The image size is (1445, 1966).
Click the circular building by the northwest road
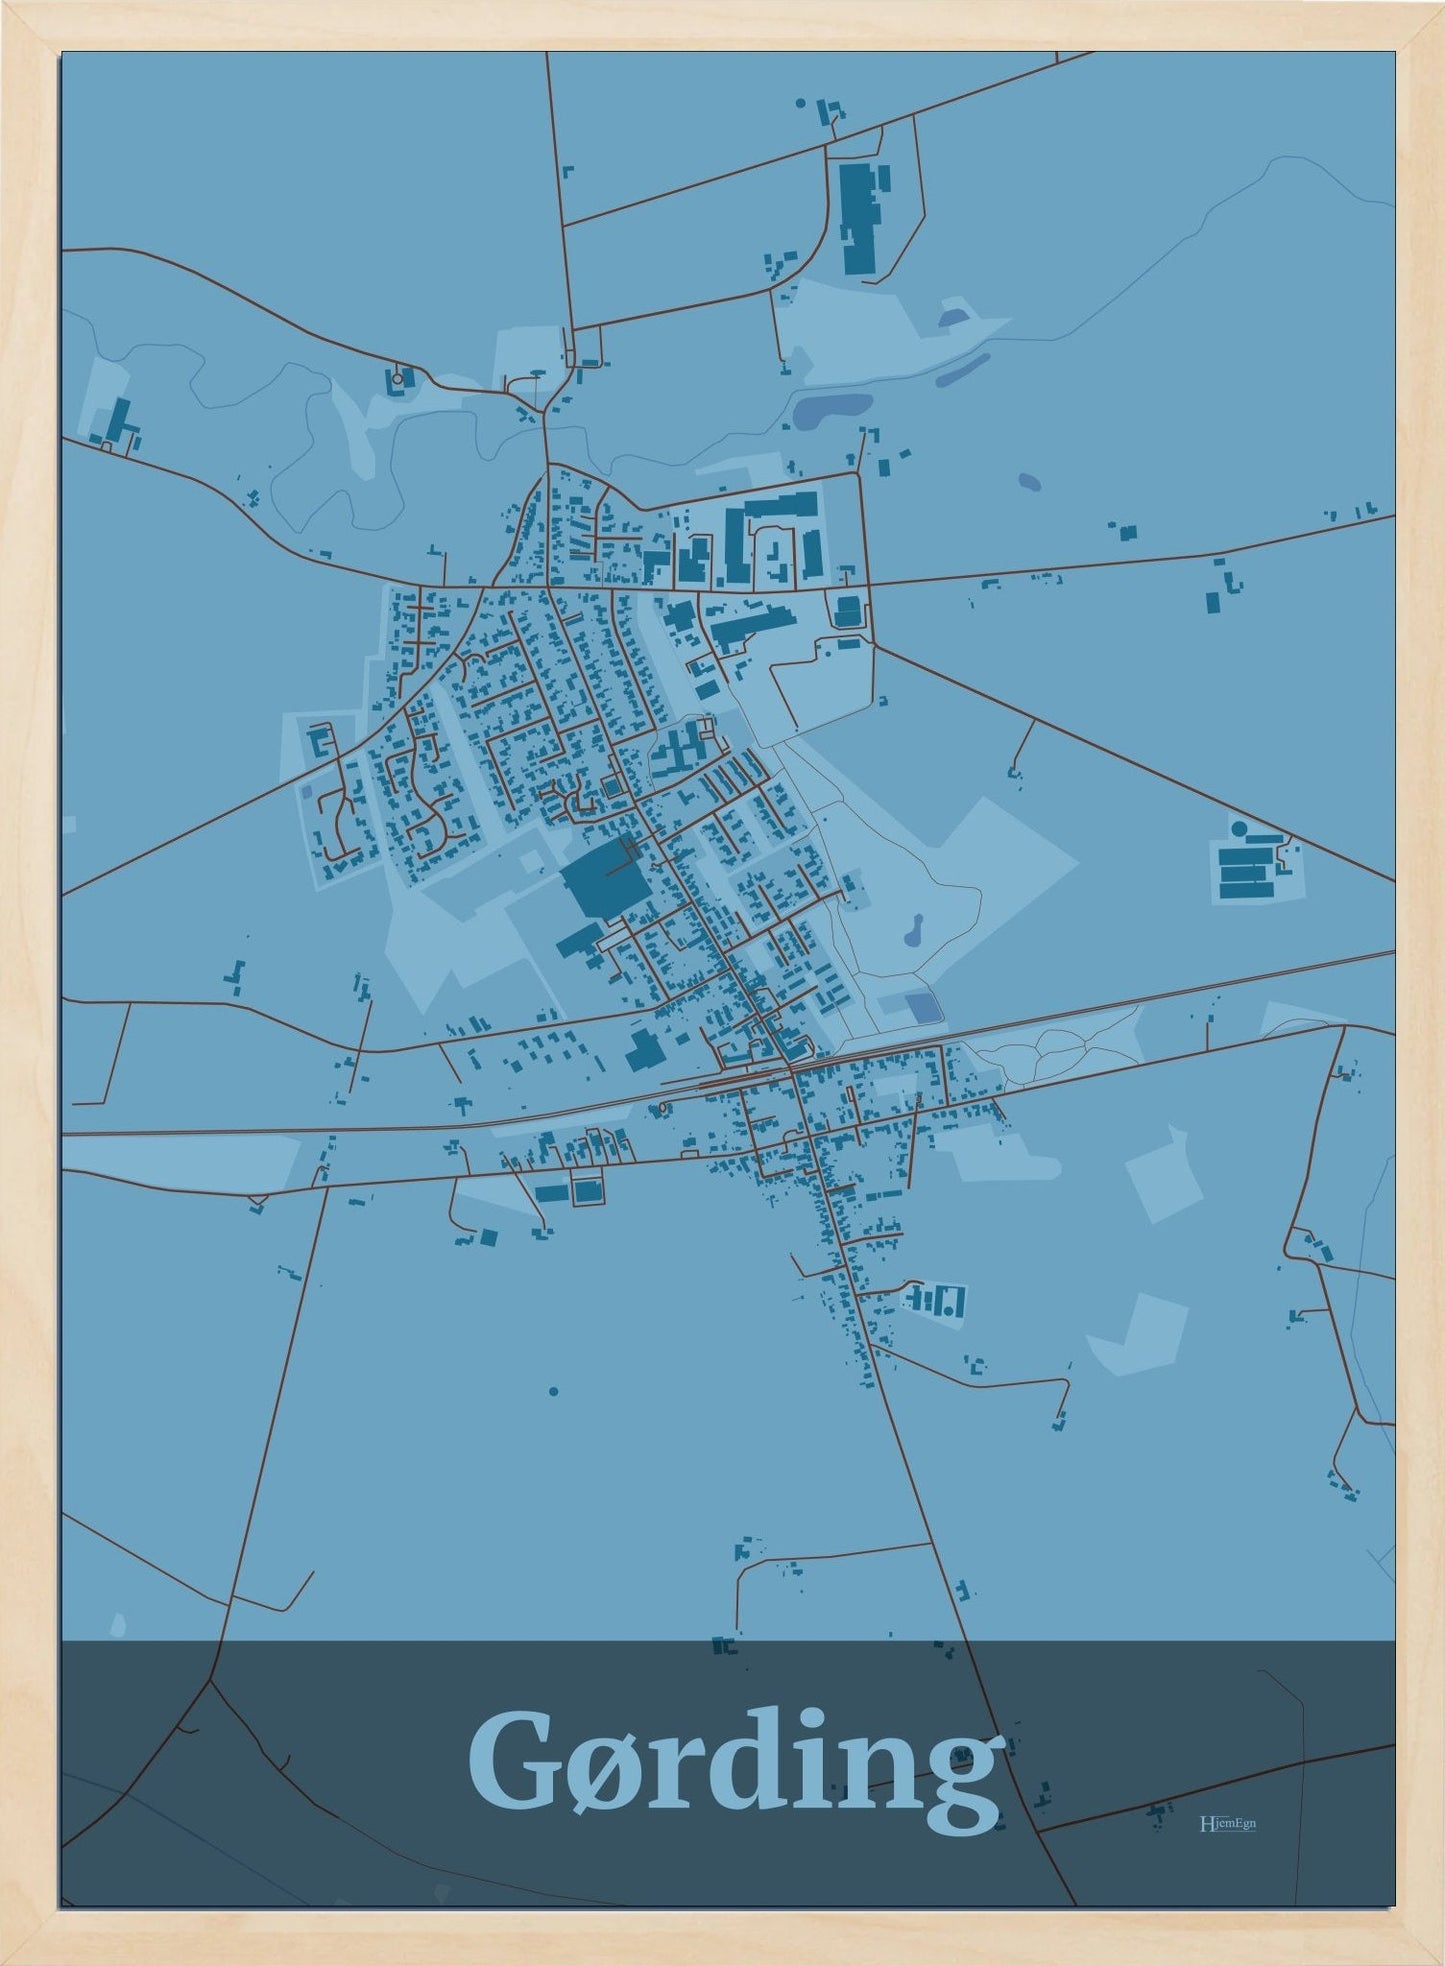tap(398, 379)
